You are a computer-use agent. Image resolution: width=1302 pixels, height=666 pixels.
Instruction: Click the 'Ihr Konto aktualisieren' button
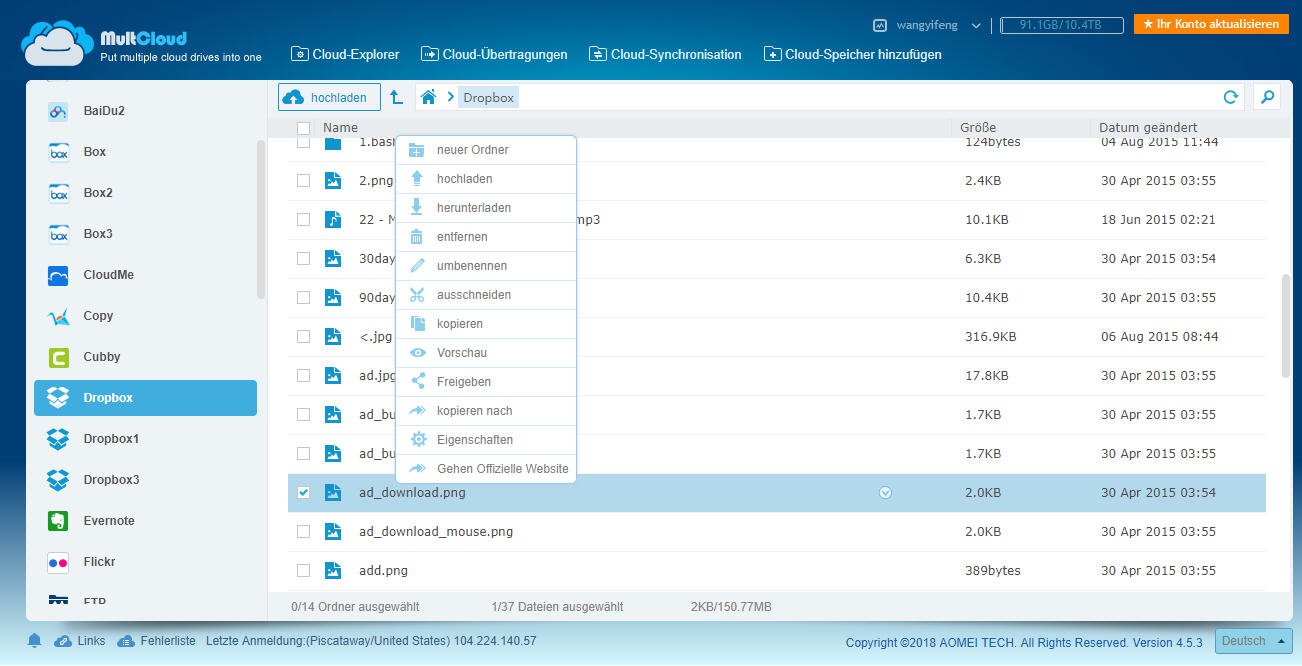(x=1210, y=24)
